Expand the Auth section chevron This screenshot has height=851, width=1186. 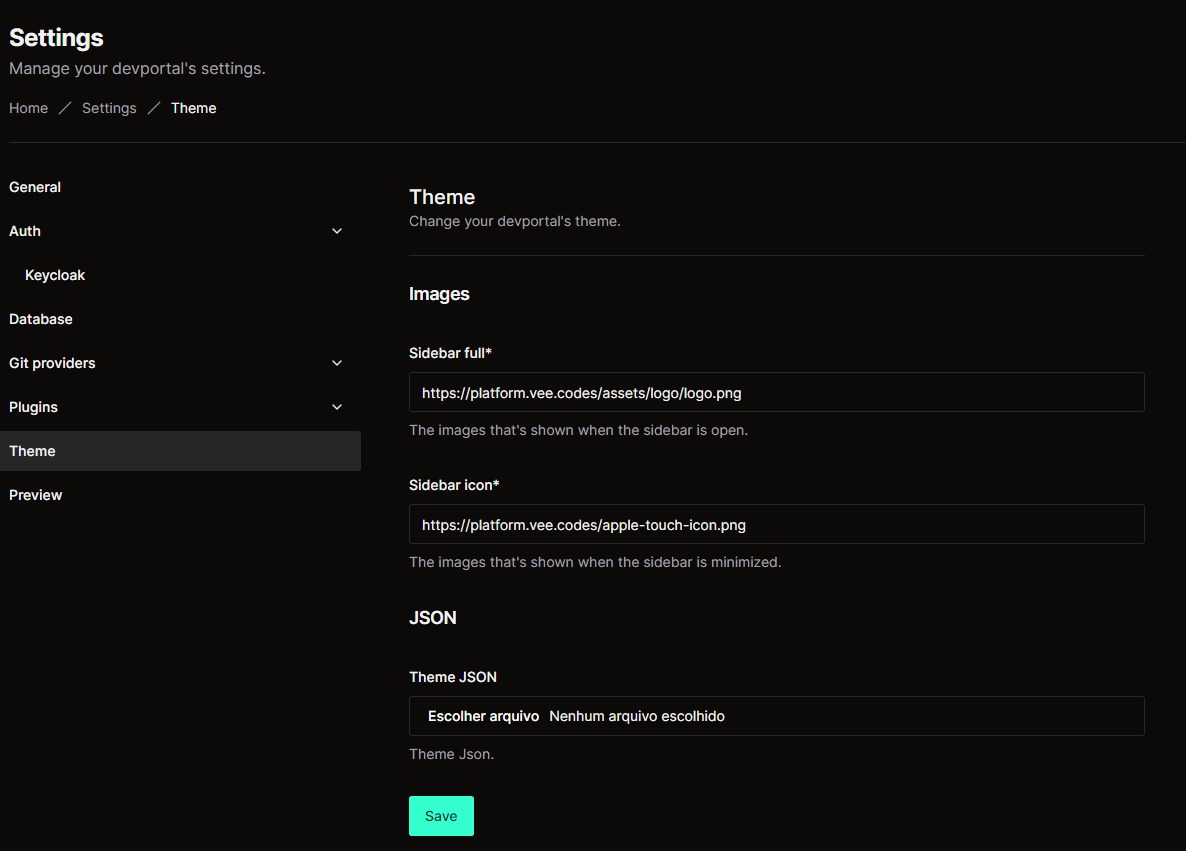(337, 231)
